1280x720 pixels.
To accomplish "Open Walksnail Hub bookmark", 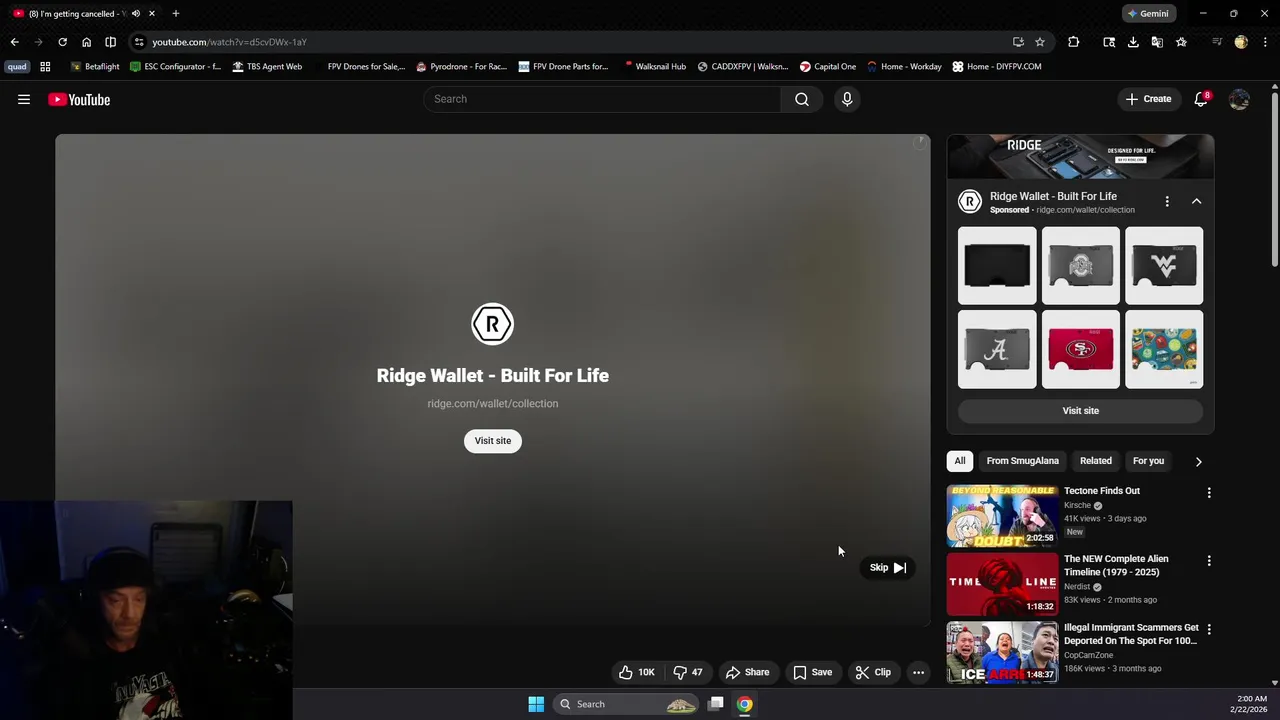I will tap(654, 67).
